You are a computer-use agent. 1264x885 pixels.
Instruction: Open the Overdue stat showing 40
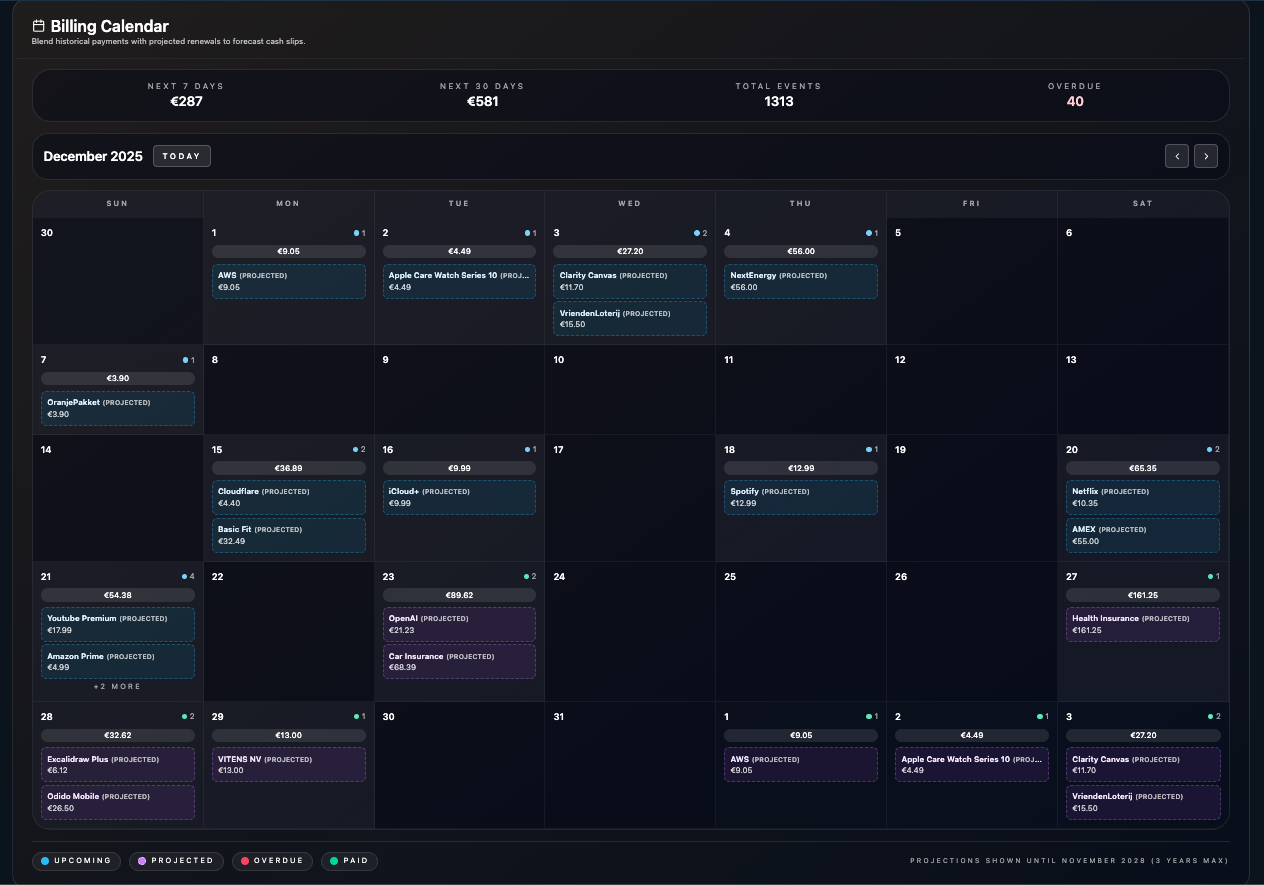[x=1075, y=94]
